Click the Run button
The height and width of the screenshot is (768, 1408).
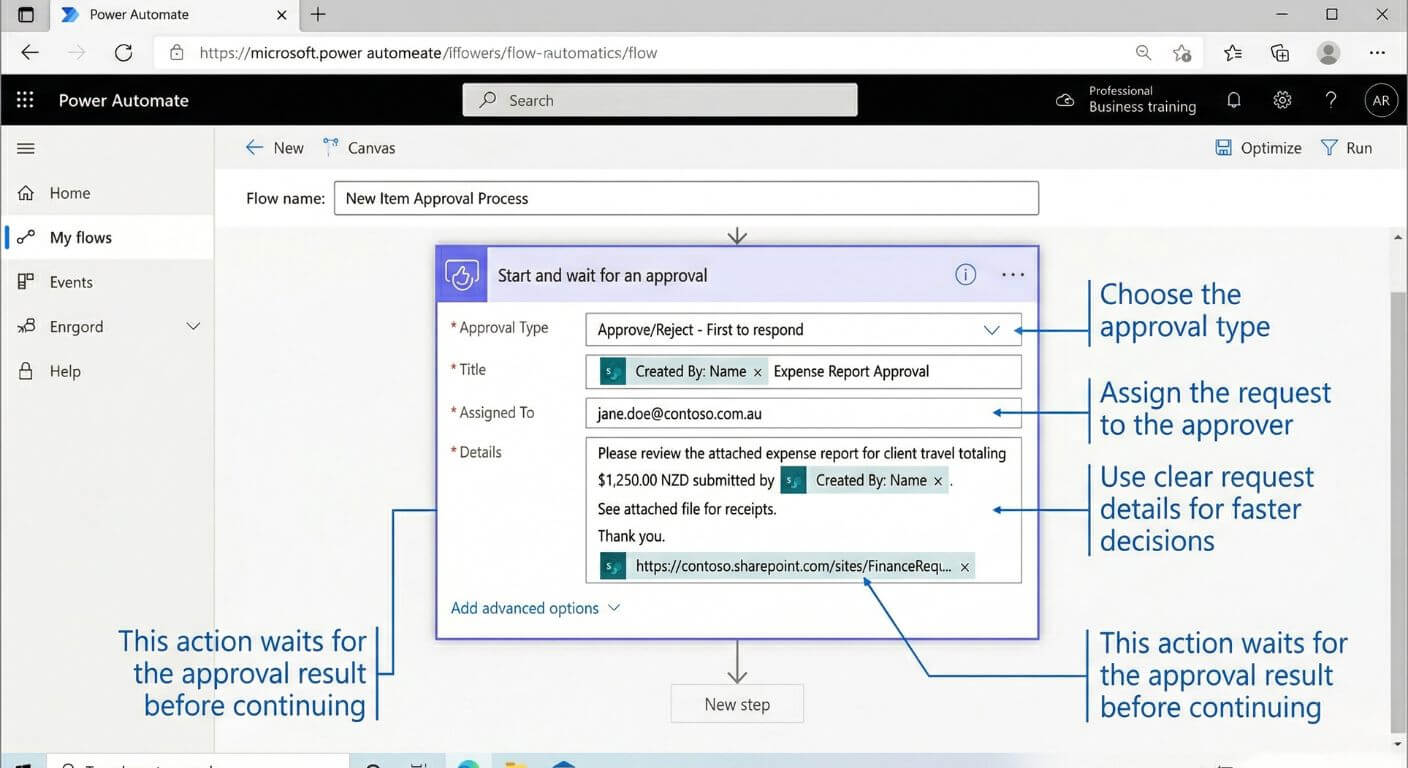click(x=1346, y=148)
